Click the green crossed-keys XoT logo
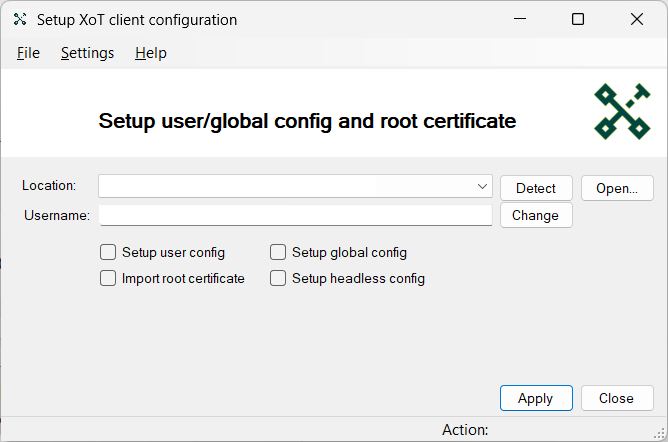The width and height of the screenshot is (668, 442). pyautogui.click(x=622, y=112)
